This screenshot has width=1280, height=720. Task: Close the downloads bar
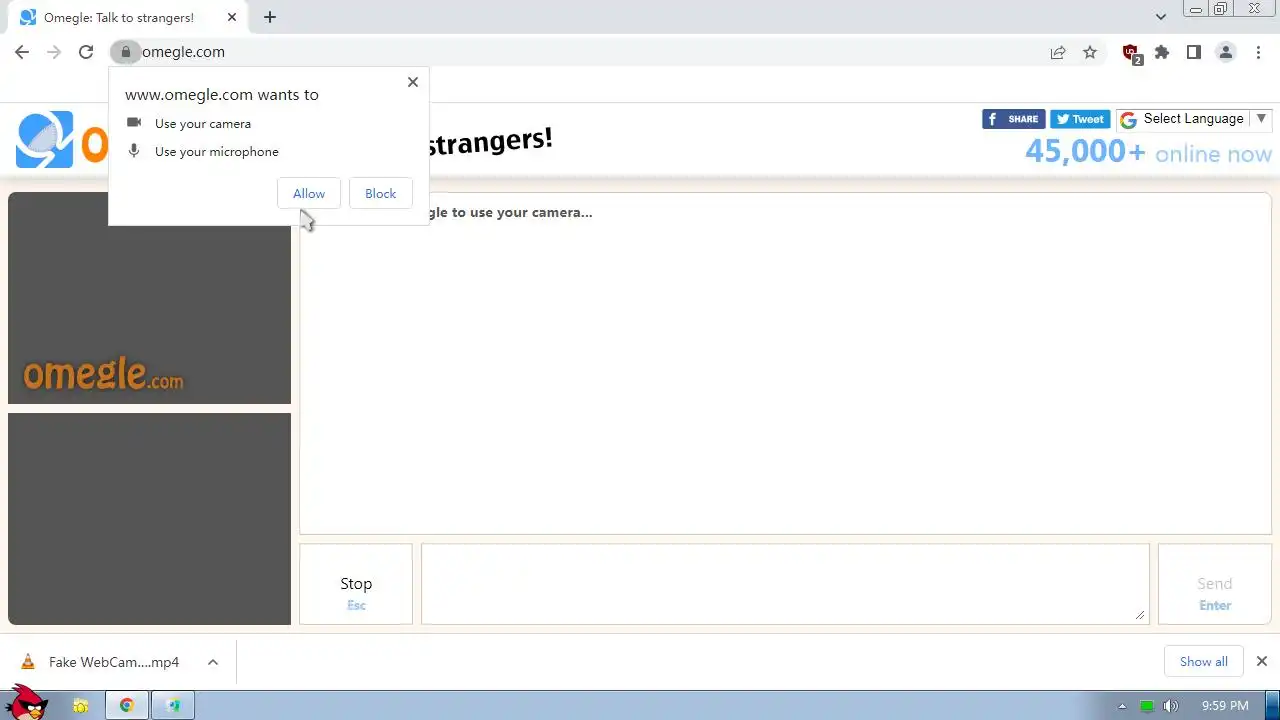point(1262,662)
